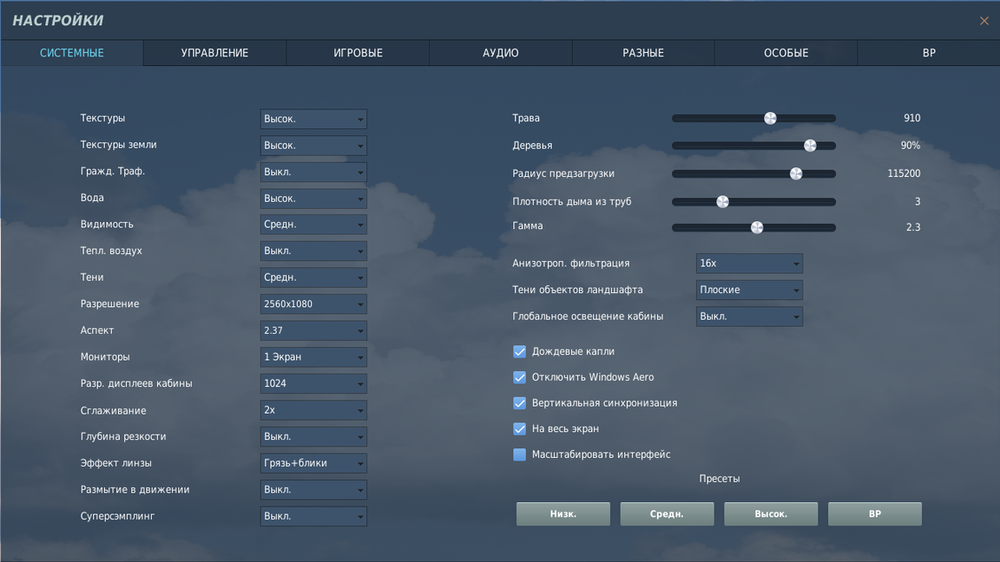Open the Эффект линзы dropdown
Image resolution: width=1000 pixels, height=562 pixels.
(x=313, y=463)
